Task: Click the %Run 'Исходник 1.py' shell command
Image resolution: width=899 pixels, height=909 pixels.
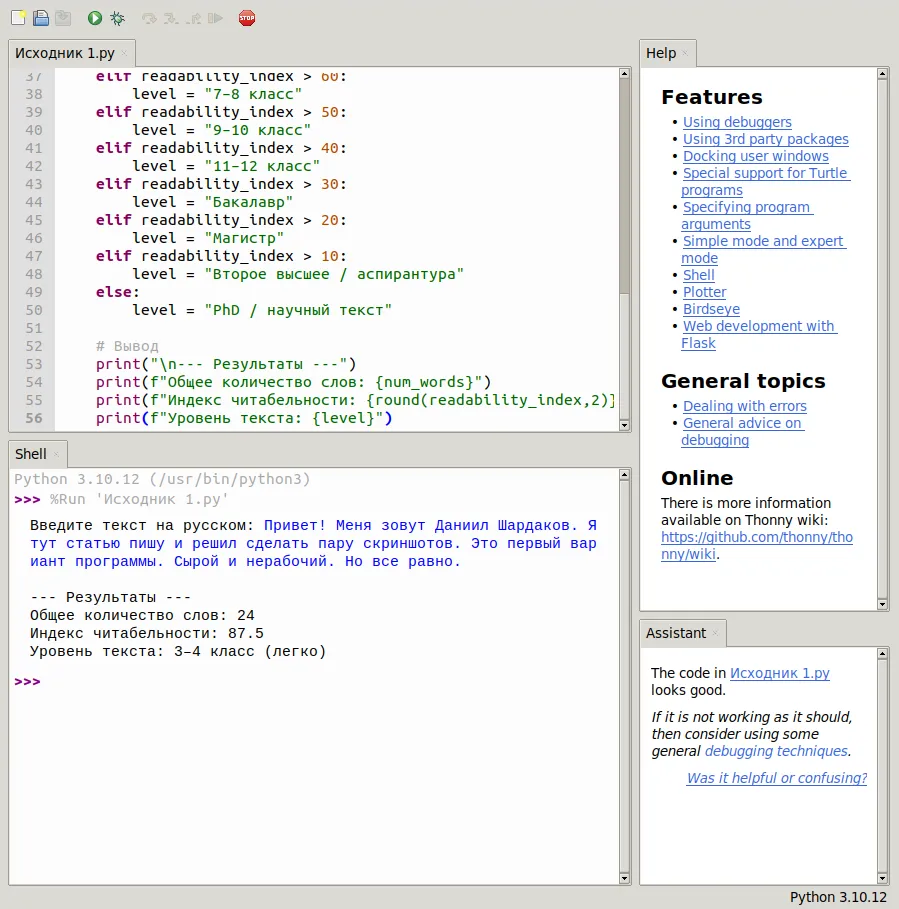Action: click(139, 499)
